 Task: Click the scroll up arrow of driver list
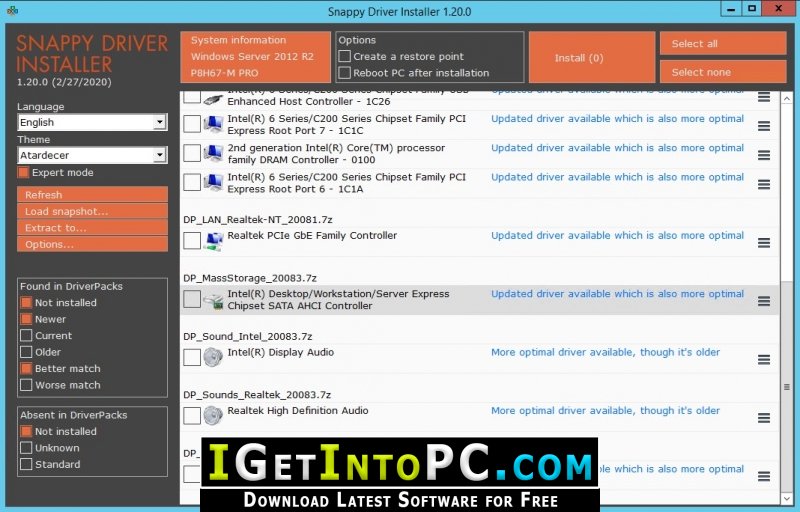[x=786, y=98]
